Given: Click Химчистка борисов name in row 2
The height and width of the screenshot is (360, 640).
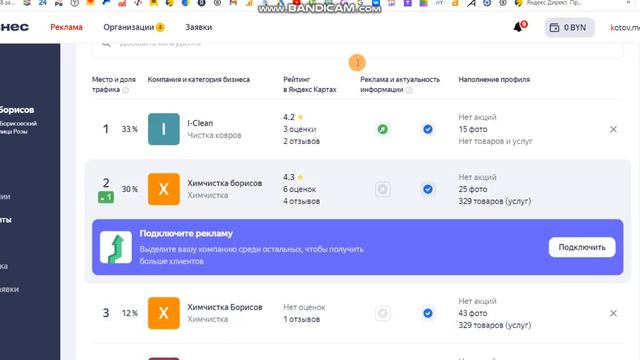Looking at the screenshot, I should click(x=224, y=183).
